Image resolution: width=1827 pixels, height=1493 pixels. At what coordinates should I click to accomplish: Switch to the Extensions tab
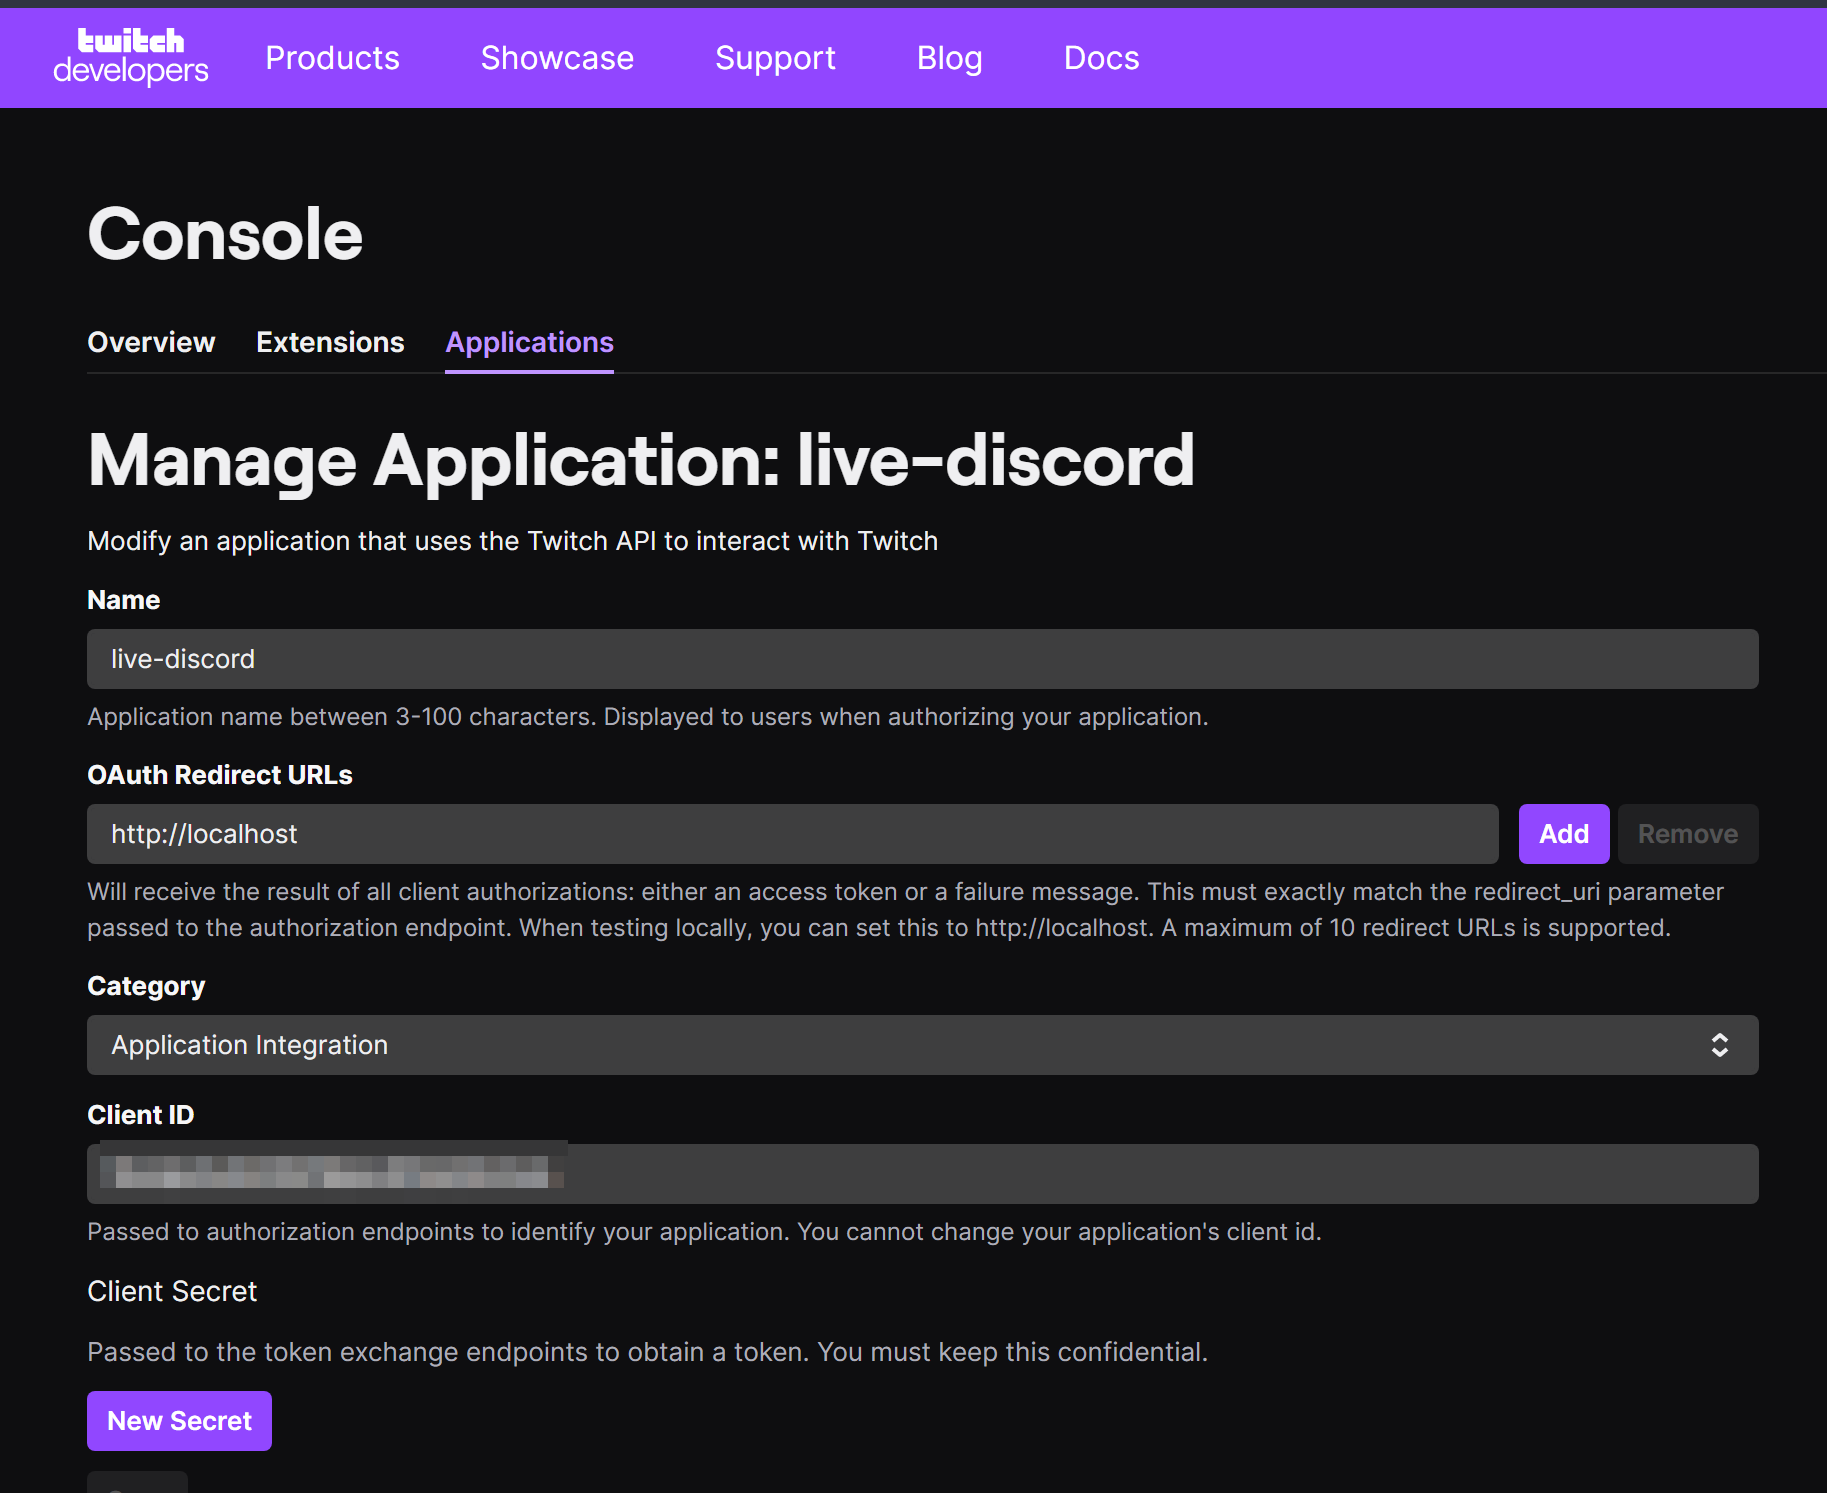click(x=330, y=342)
